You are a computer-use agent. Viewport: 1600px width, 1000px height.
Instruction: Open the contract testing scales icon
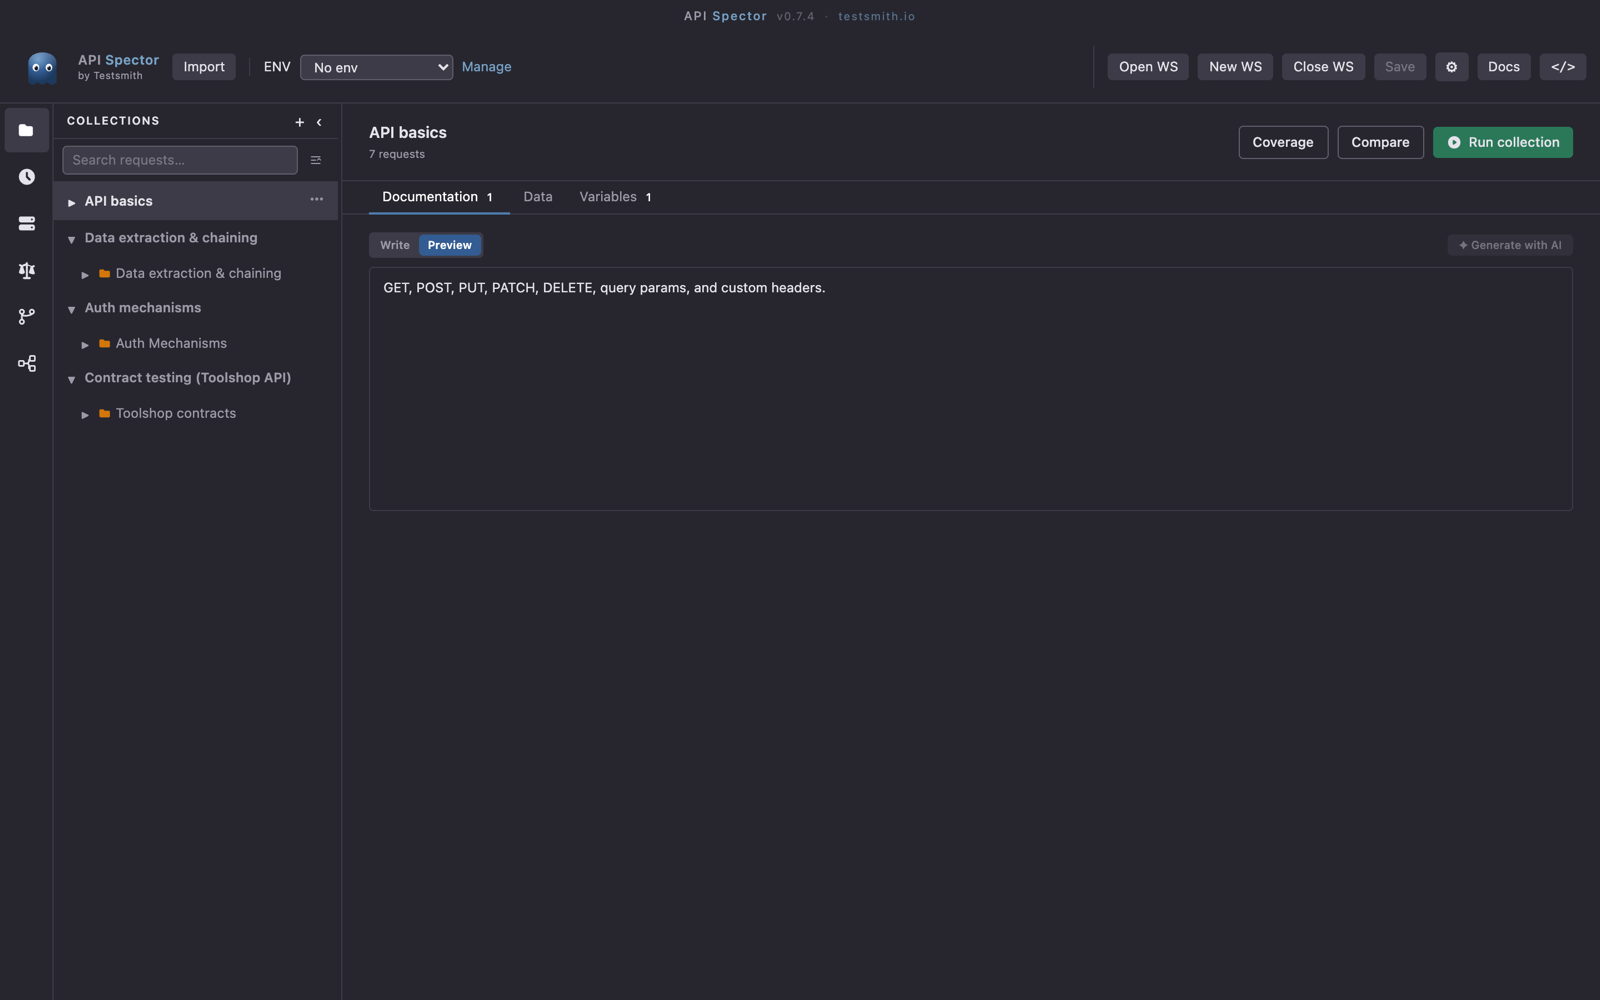[26, 270]
